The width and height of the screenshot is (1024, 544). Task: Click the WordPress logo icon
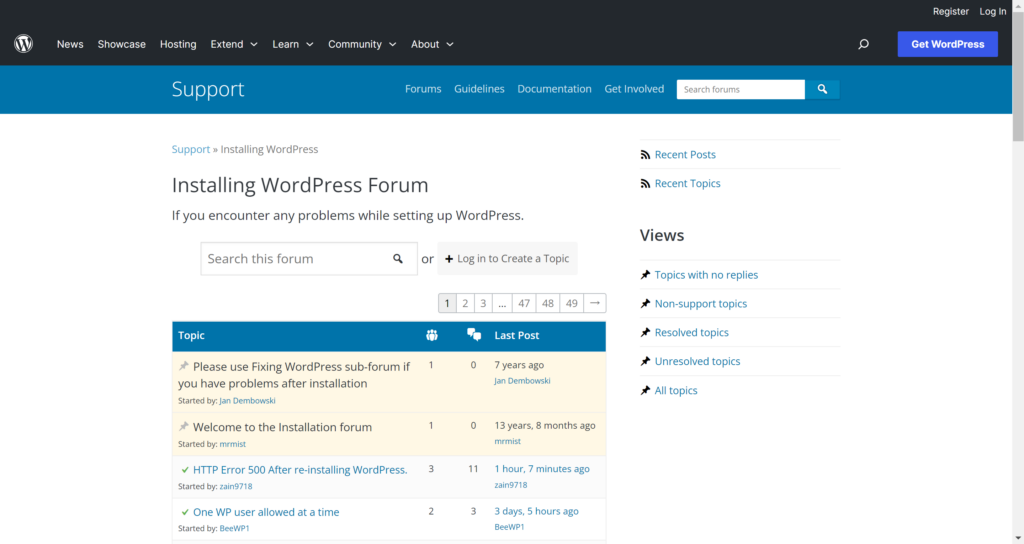[x=24, y=44]
